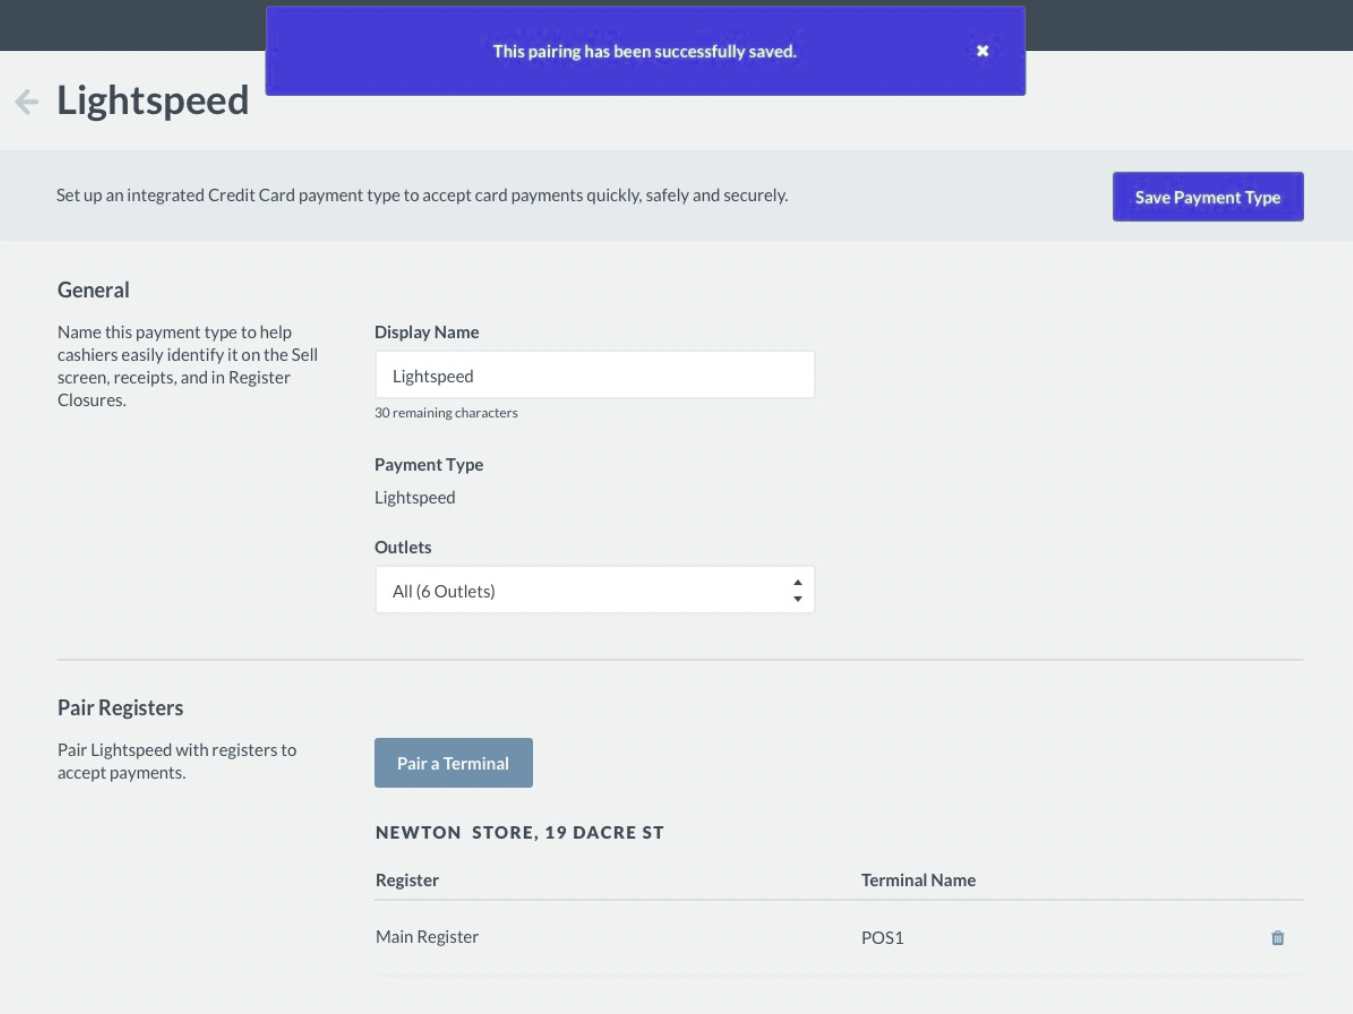The height and width of the screenshot is (1014, 1353).
Task: Click the POS1 terminal name
Action: (881, 938)
